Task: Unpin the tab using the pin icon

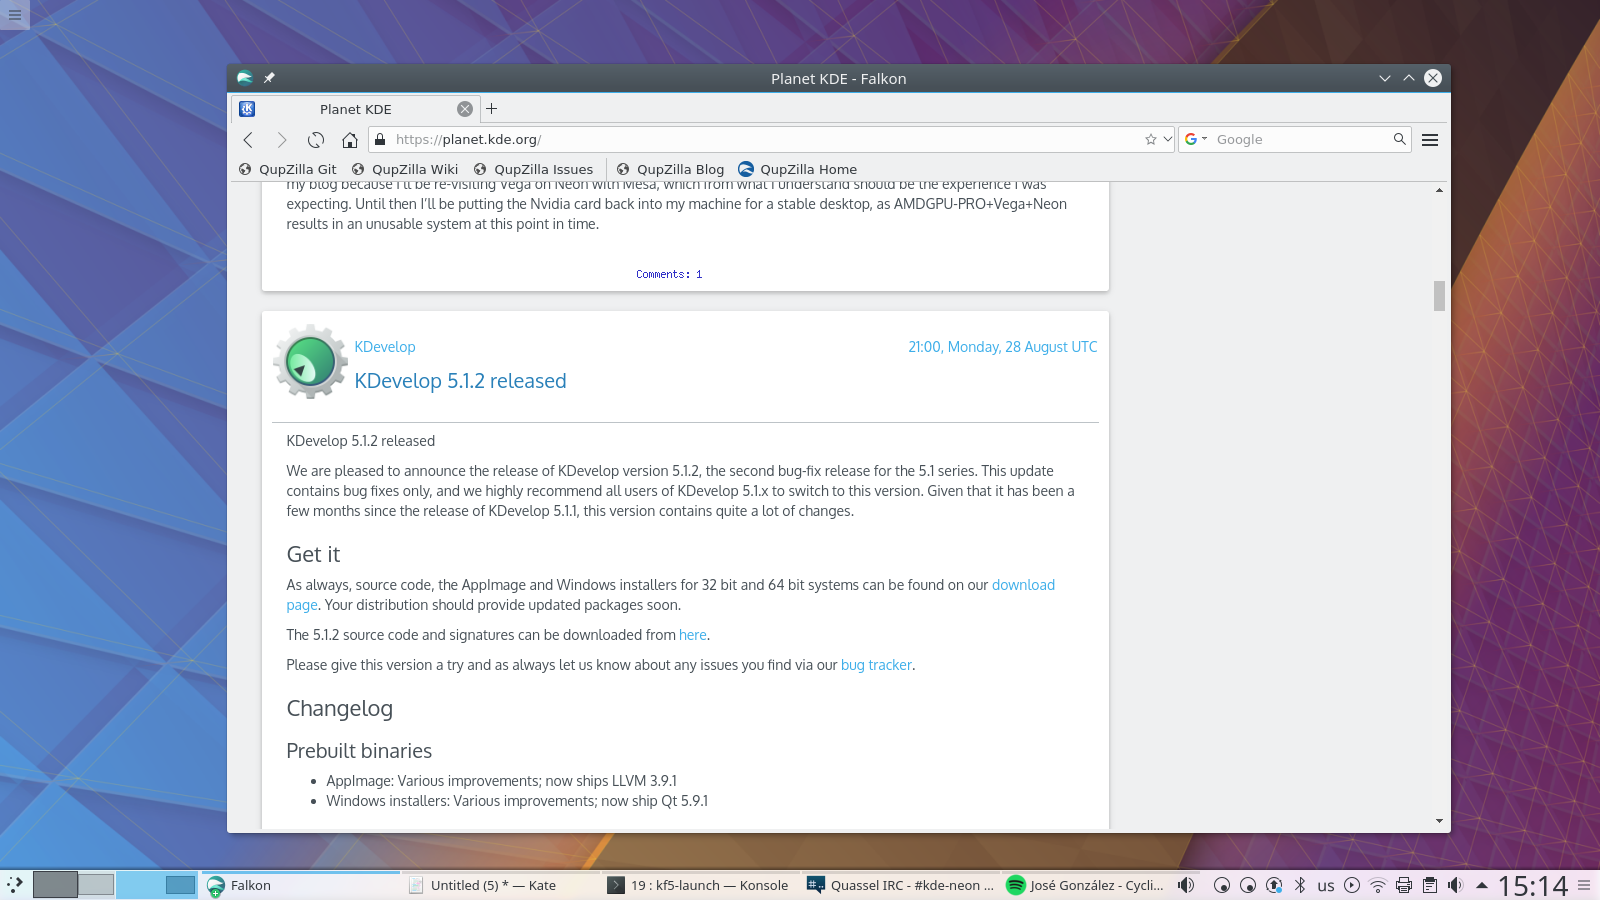Action: 268,78
